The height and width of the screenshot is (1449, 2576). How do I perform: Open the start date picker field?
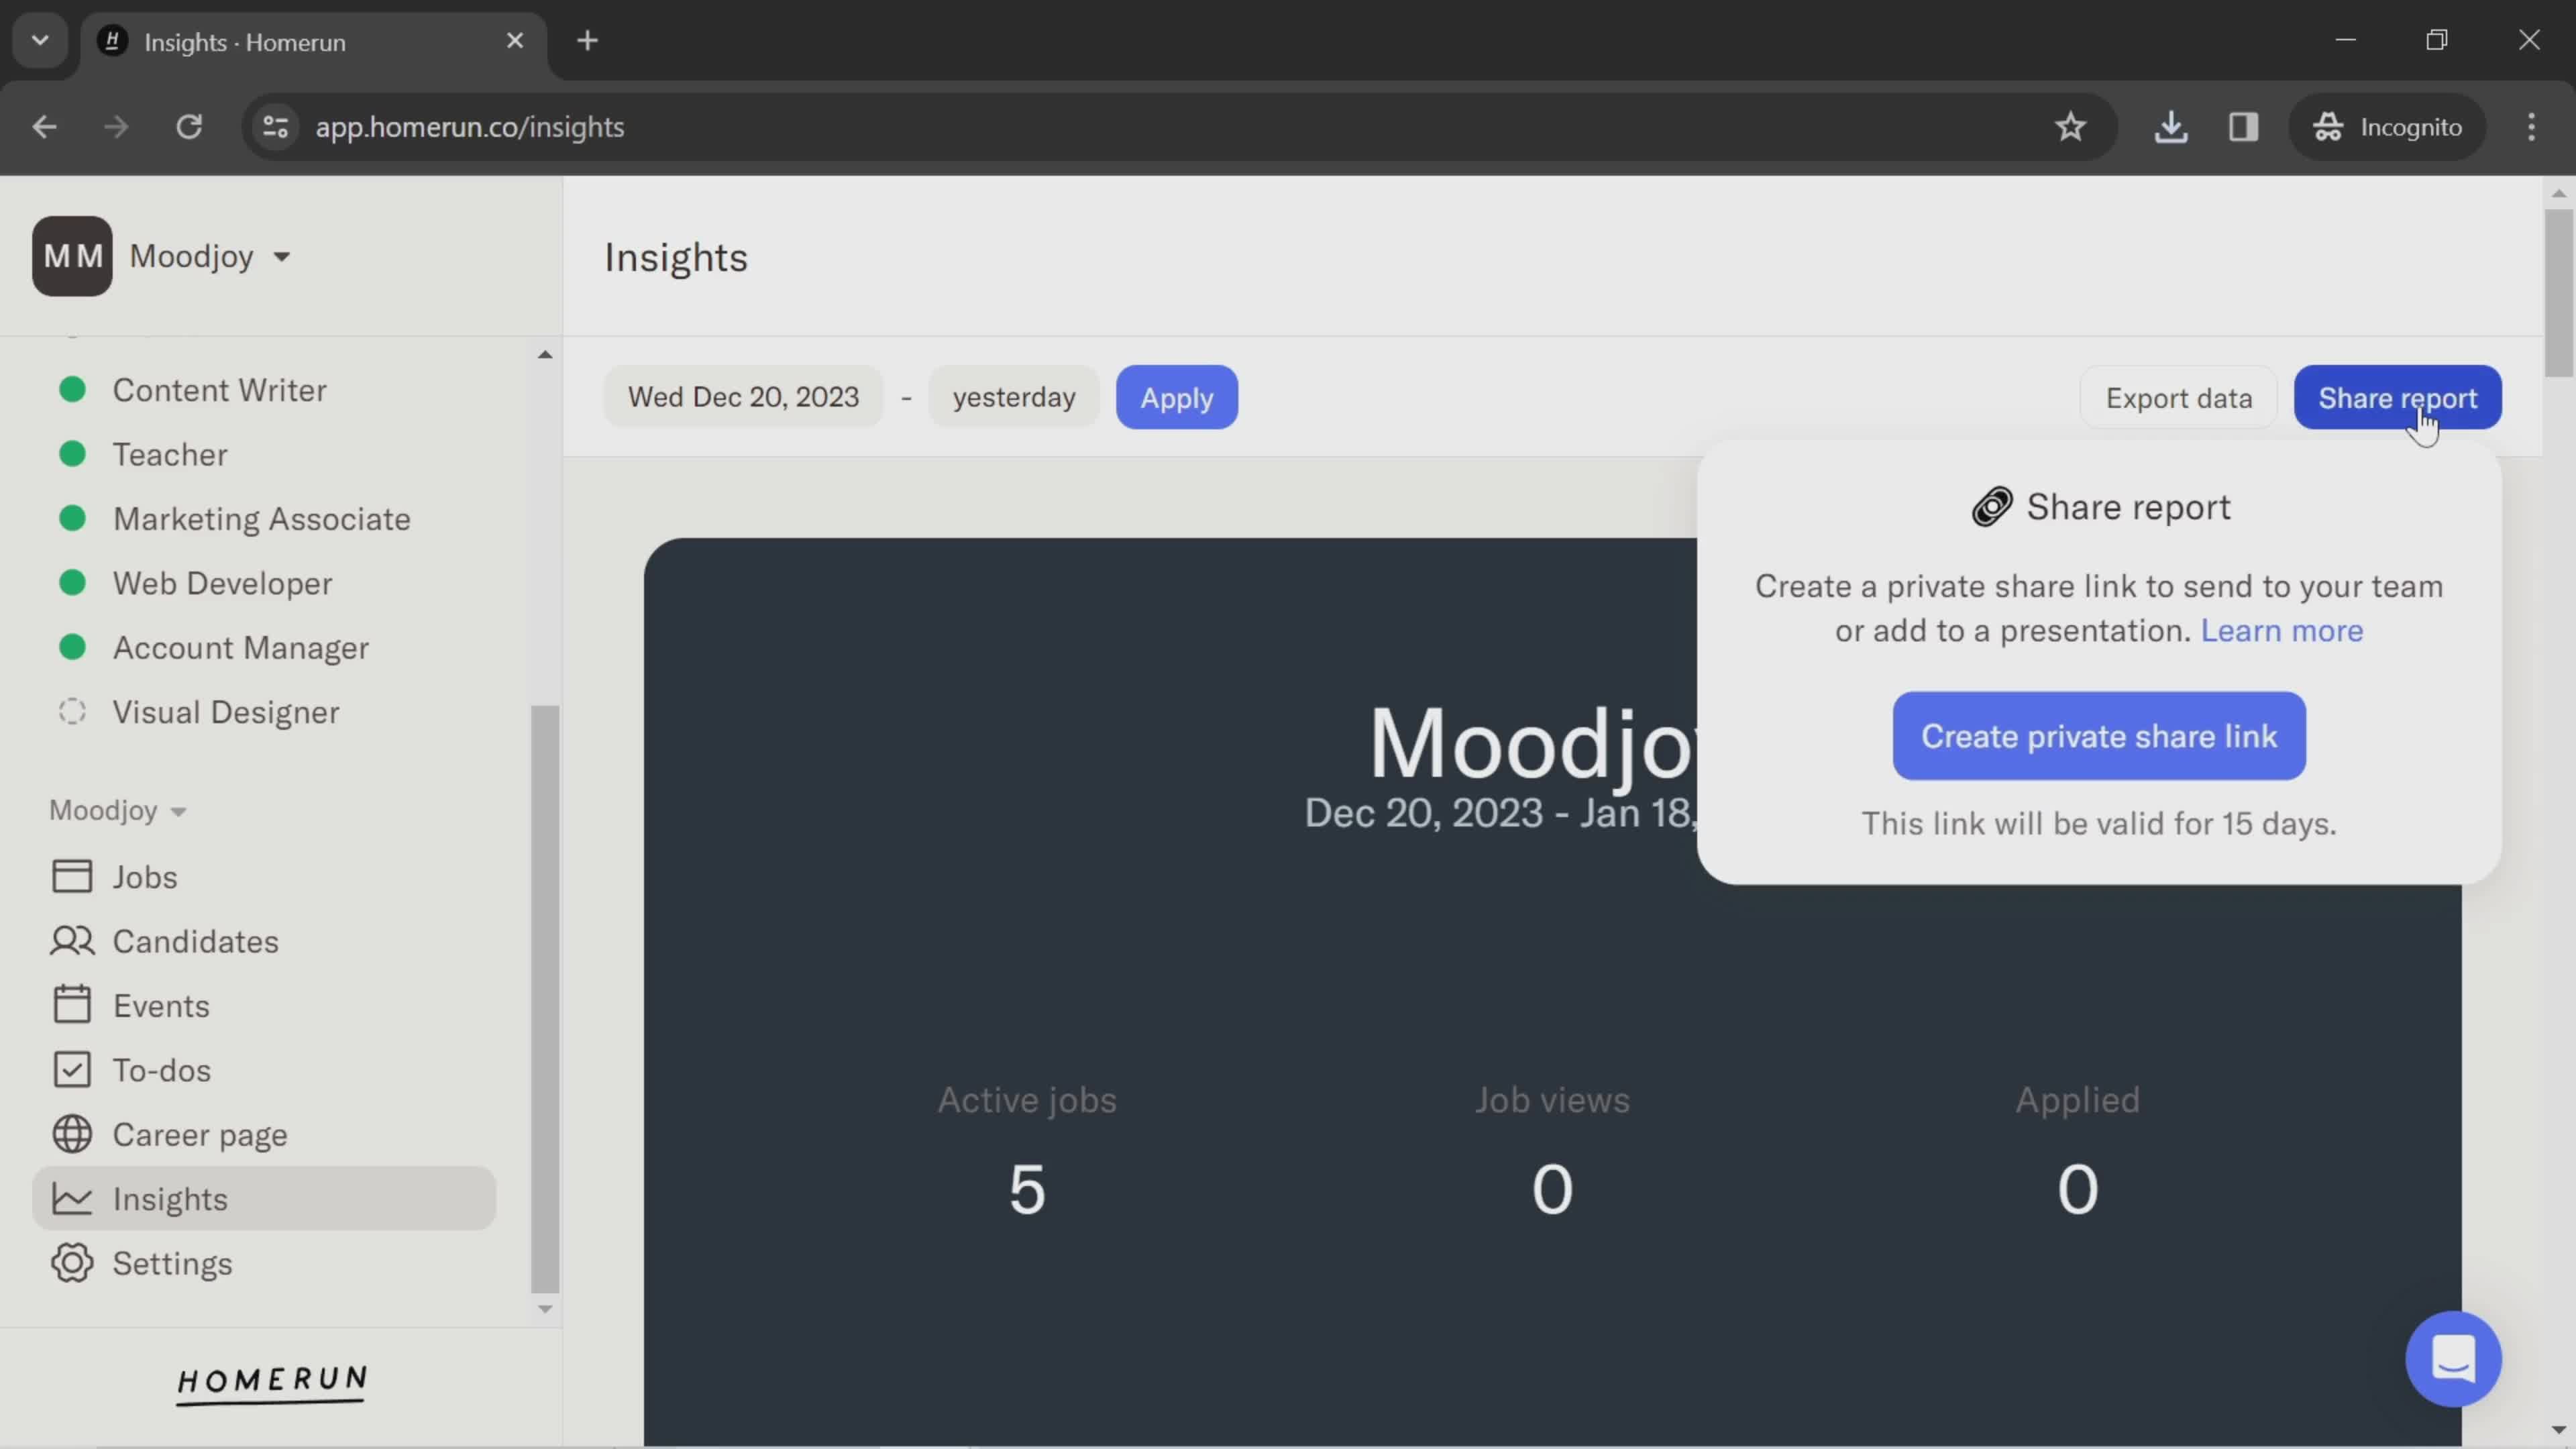[x=741, y=396]
